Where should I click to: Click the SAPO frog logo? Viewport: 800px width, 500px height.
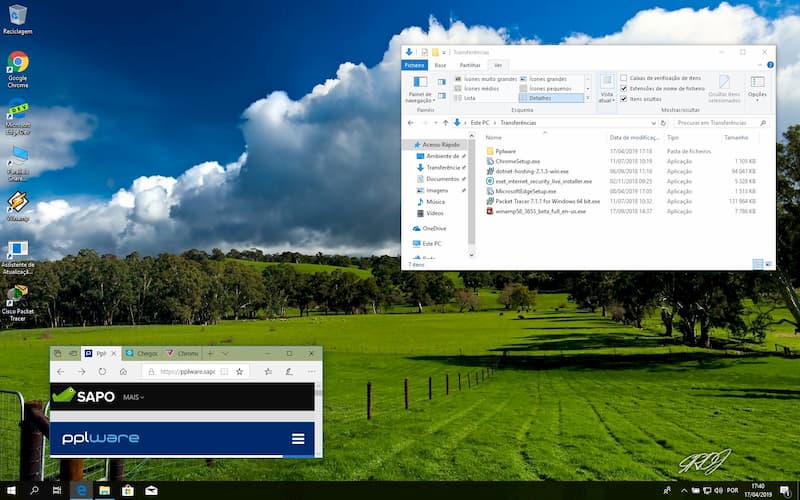tap(64, 395)
